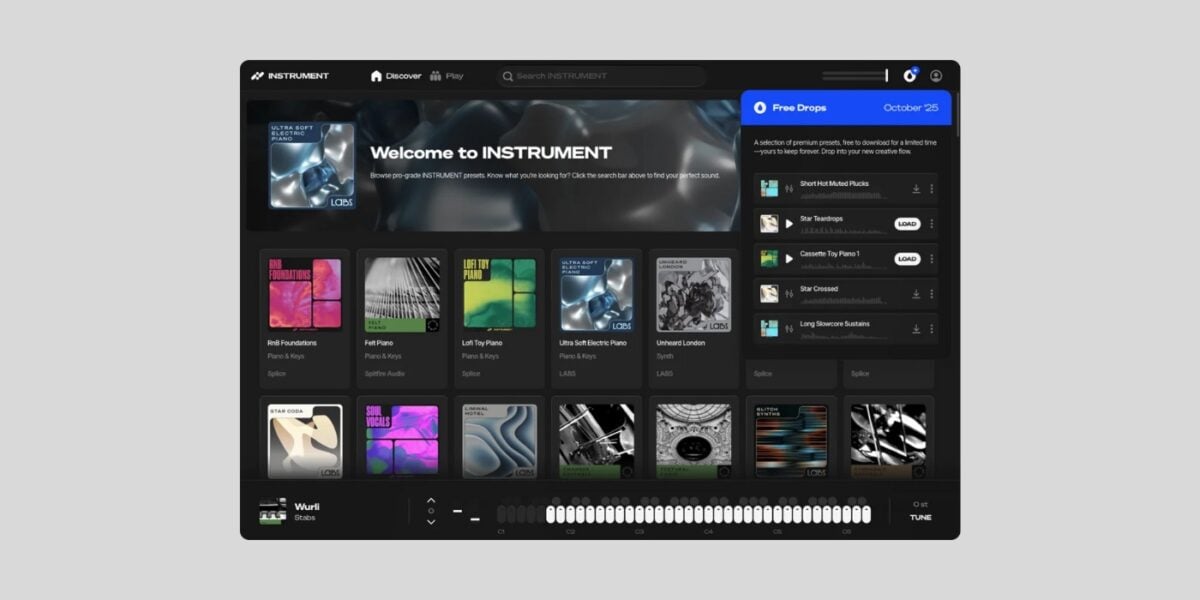
Task: Click the INSTRUMENT logo icon
Action: pos(258,76)
